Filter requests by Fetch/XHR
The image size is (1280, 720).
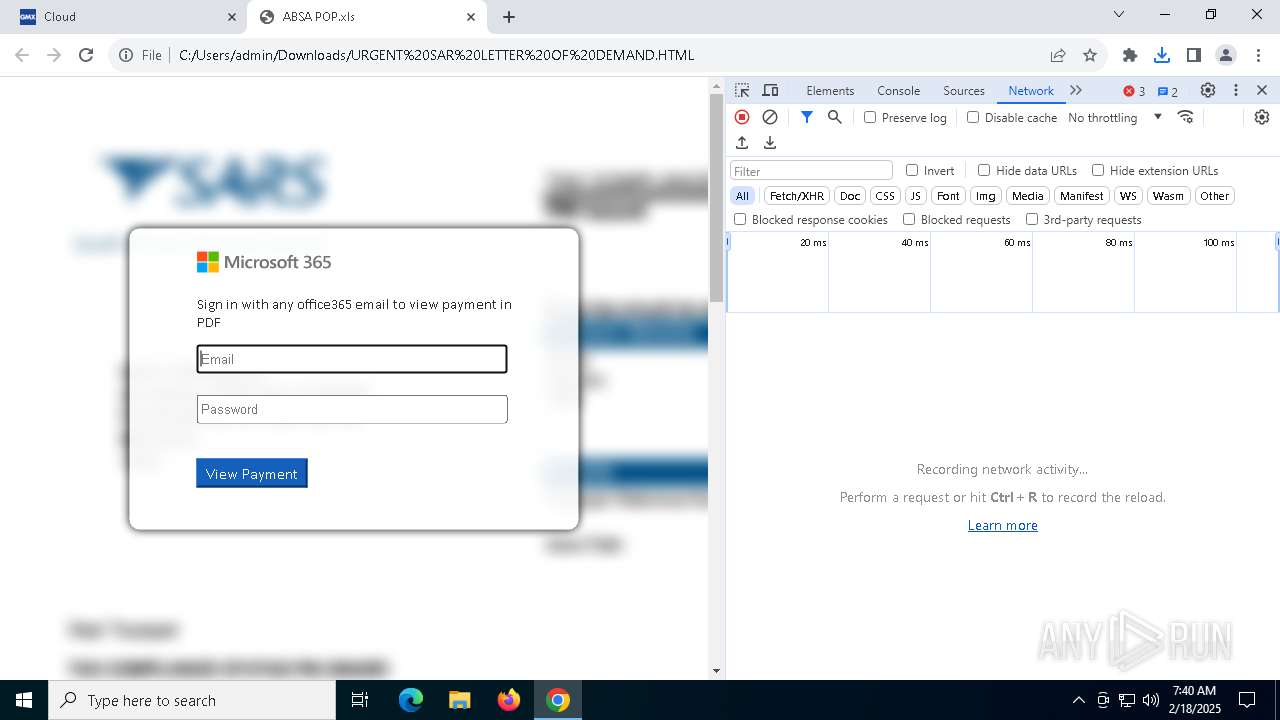tap(797, 196)
